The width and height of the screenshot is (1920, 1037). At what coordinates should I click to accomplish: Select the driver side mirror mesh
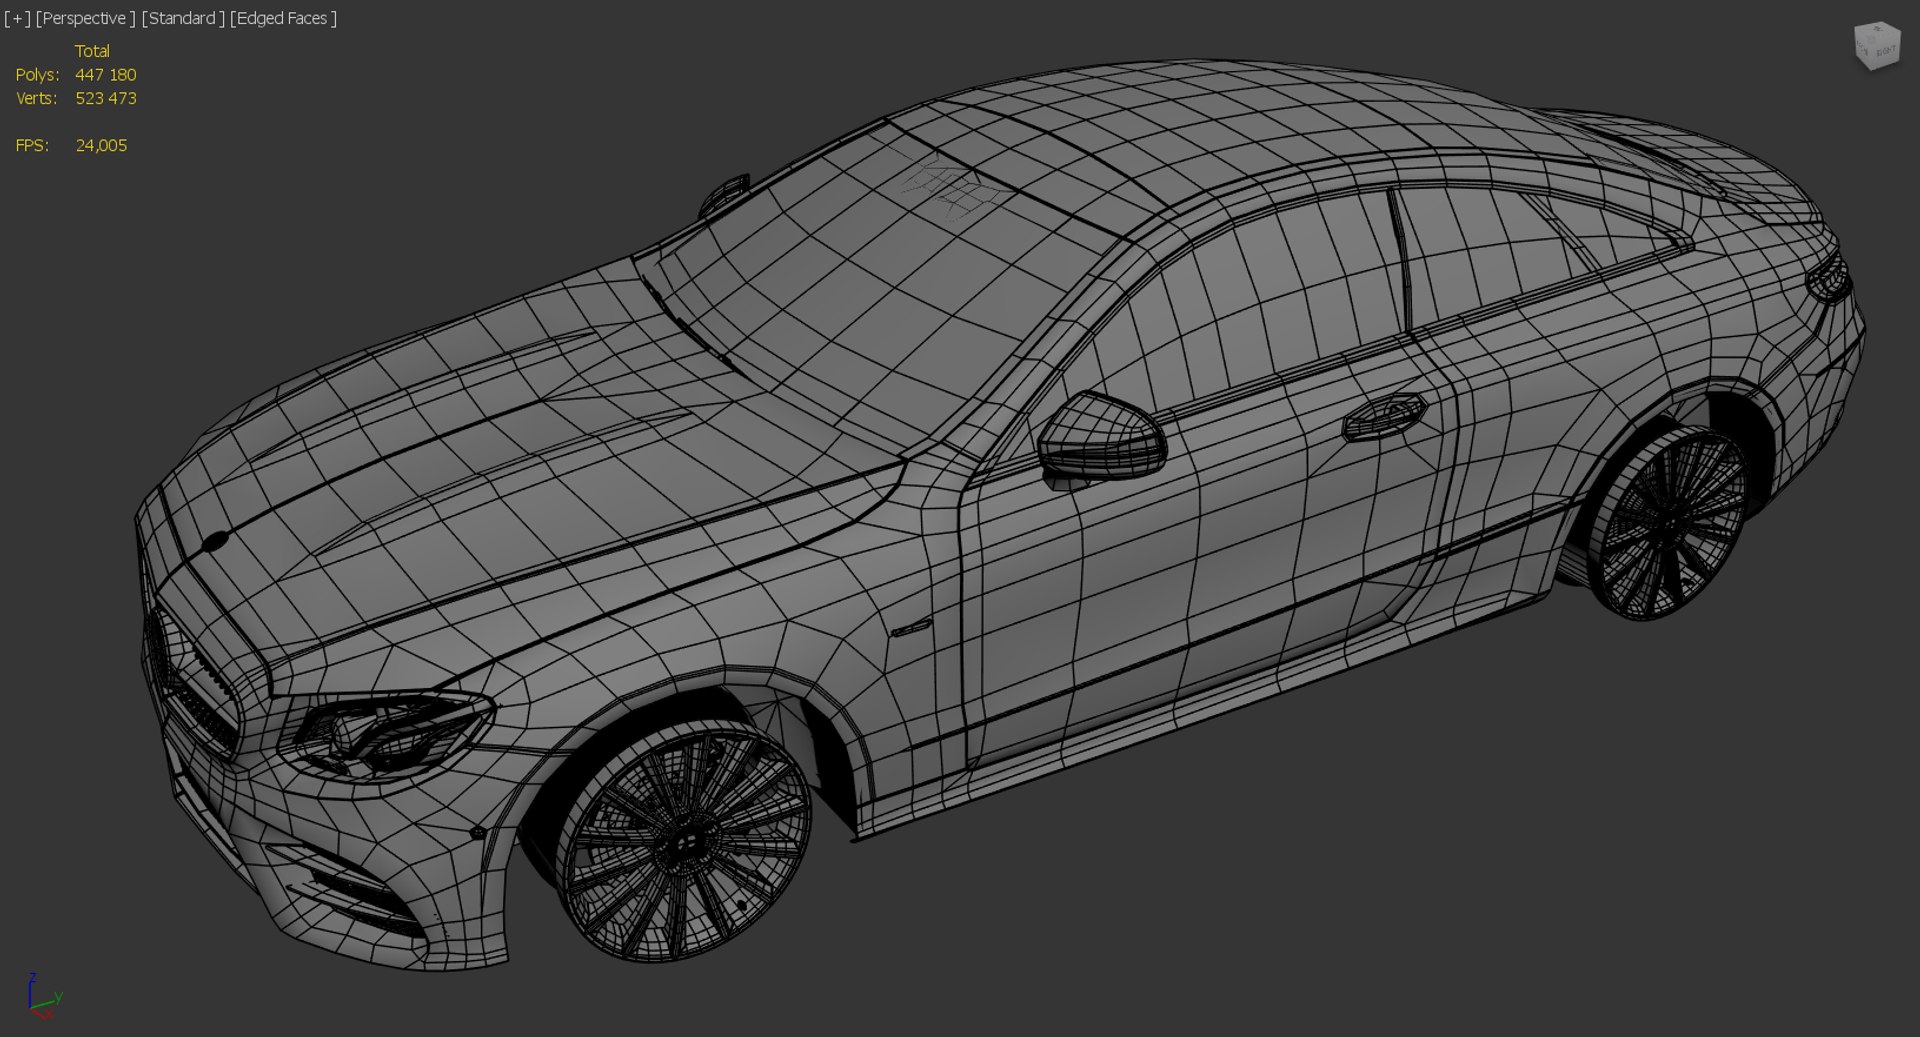[1101, 438]
